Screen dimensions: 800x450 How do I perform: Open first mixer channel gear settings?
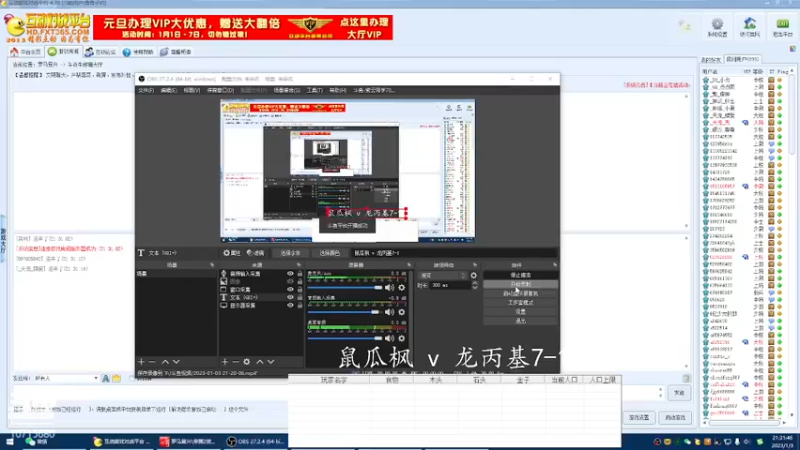[402, 288]
